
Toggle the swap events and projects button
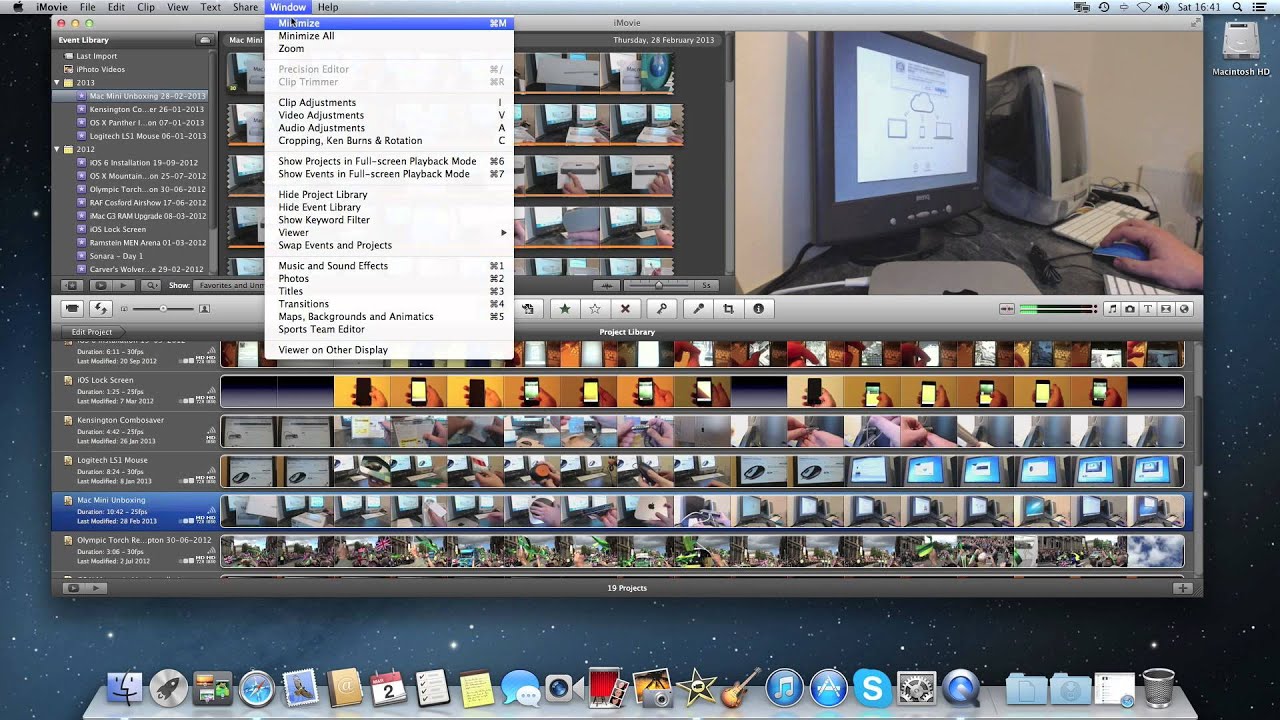[100, 309]
